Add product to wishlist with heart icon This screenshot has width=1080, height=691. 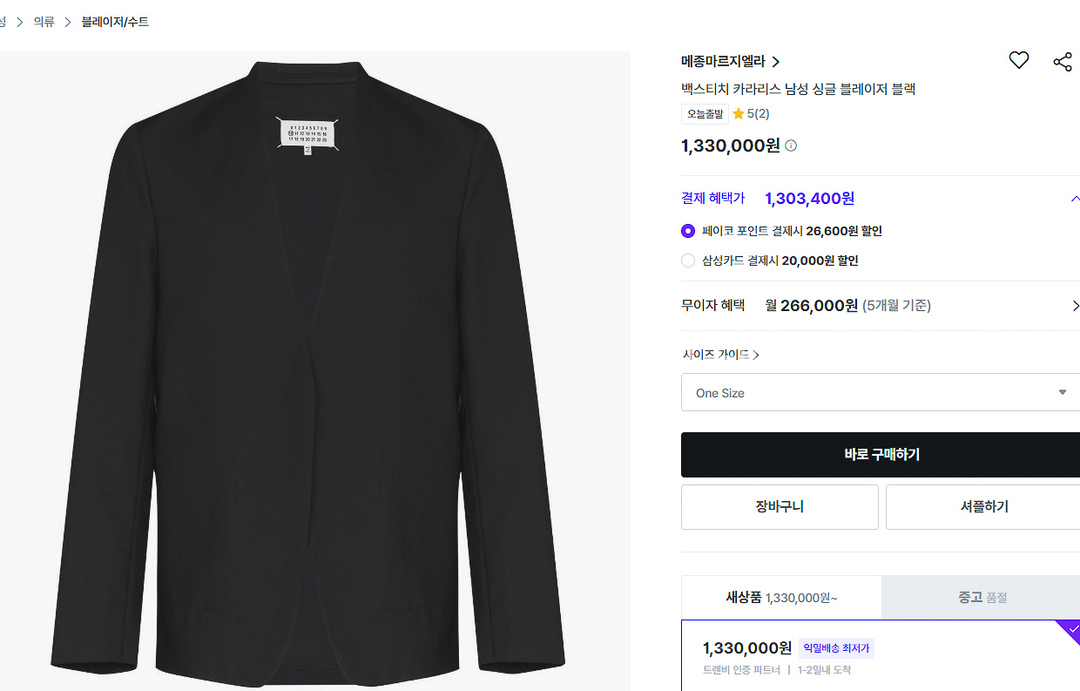(x=1018, y=61)
